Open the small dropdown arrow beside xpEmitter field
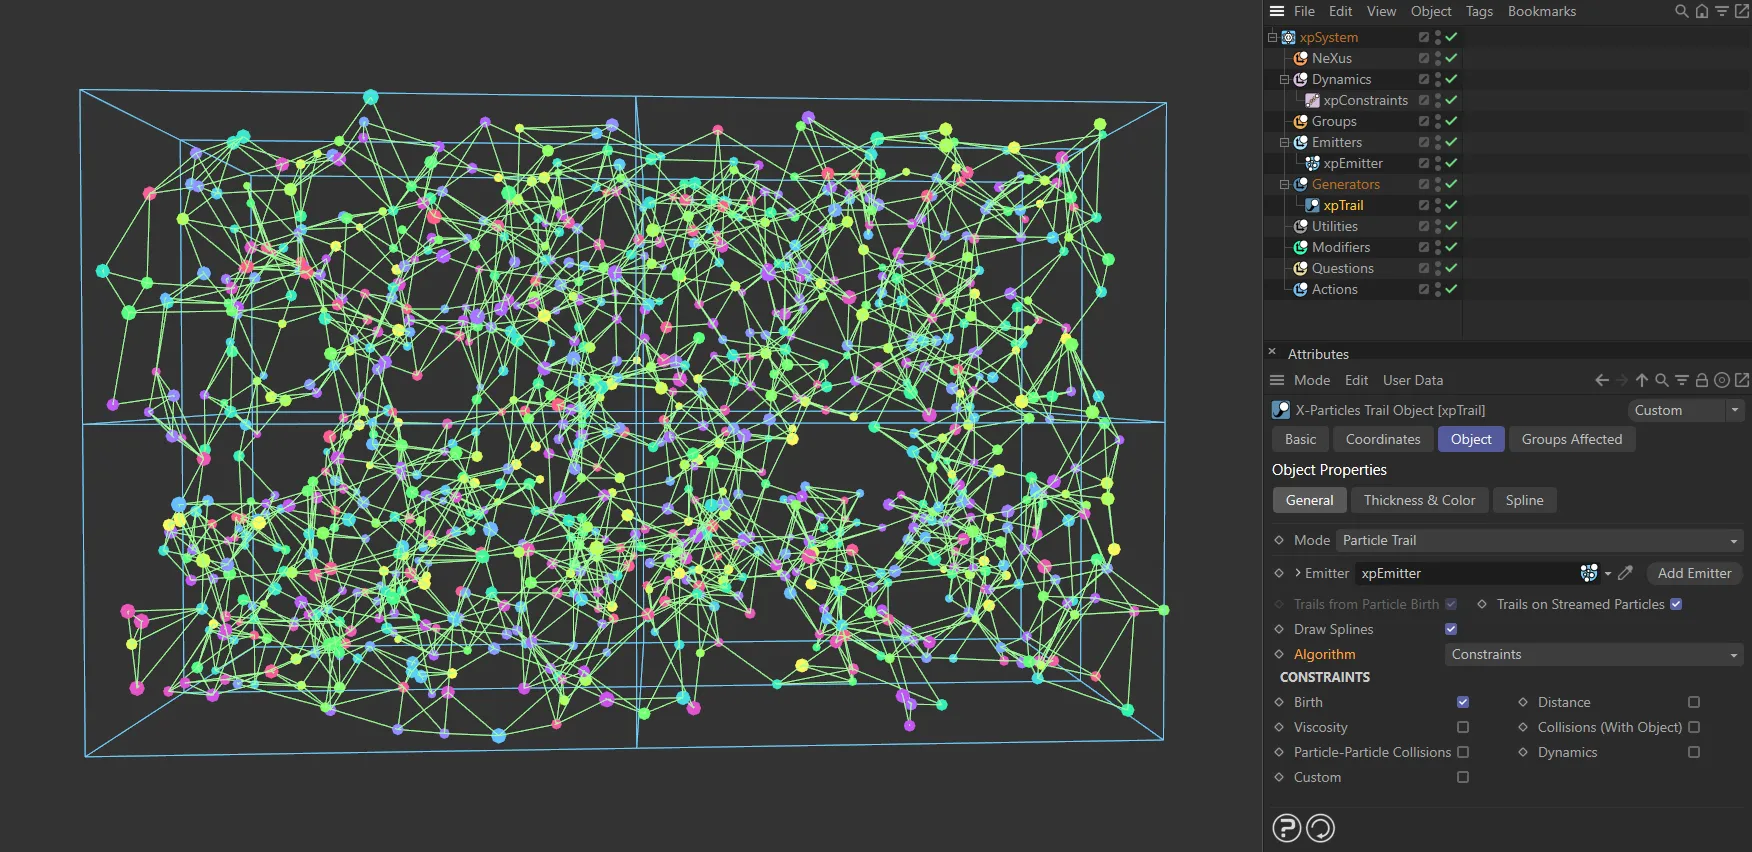Image resolution: width=1752 pixels, height=852 pixels. pyautogui.click(x=1608, y=573)
